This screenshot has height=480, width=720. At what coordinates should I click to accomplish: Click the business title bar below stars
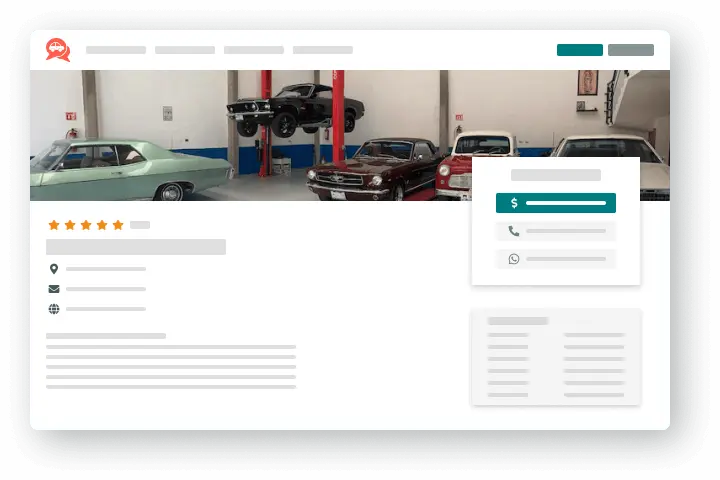(x=136, y=247)
